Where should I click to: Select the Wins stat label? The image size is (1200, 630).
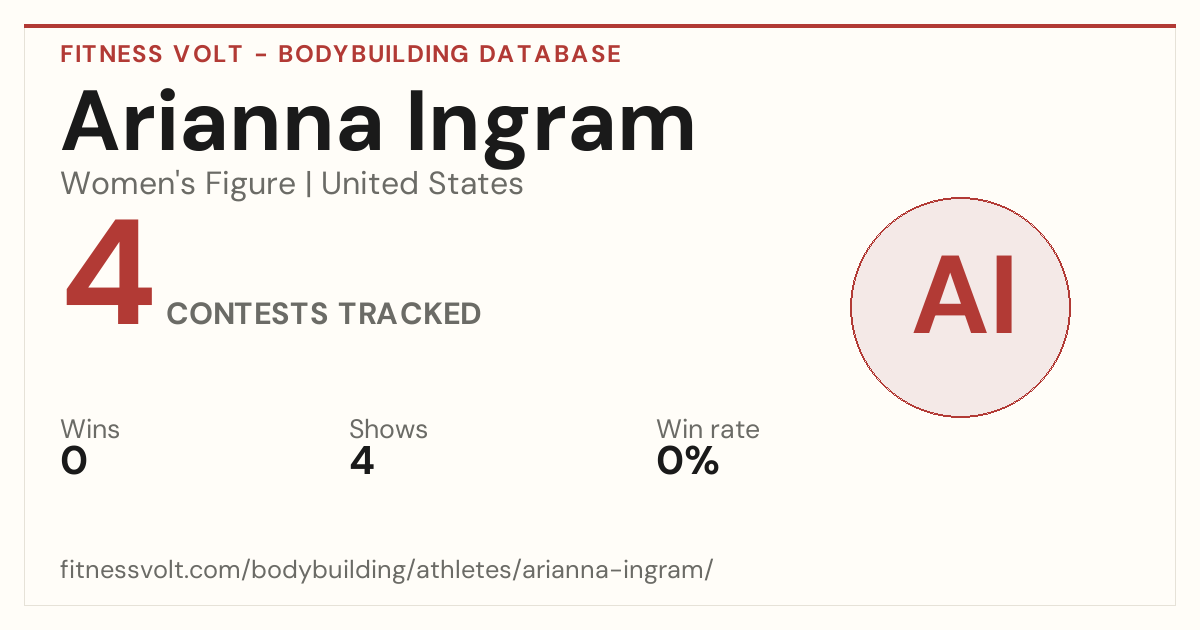[x=90, y=430]
